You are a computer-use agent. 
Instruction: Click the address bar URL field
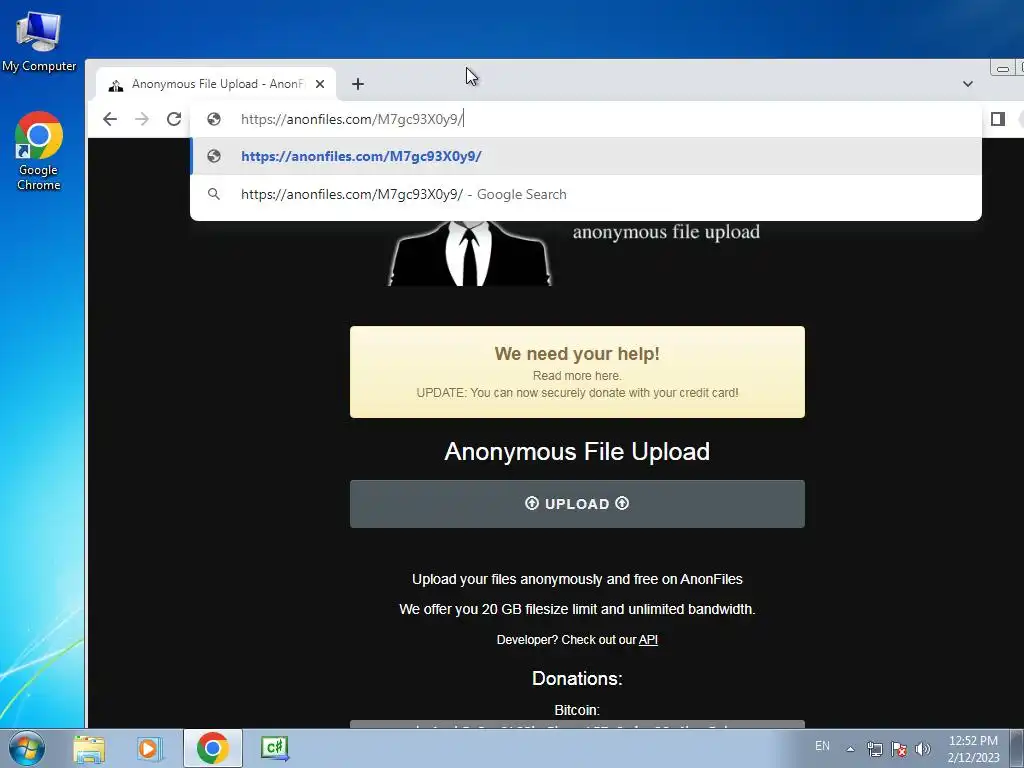click(x=586, y=119)
